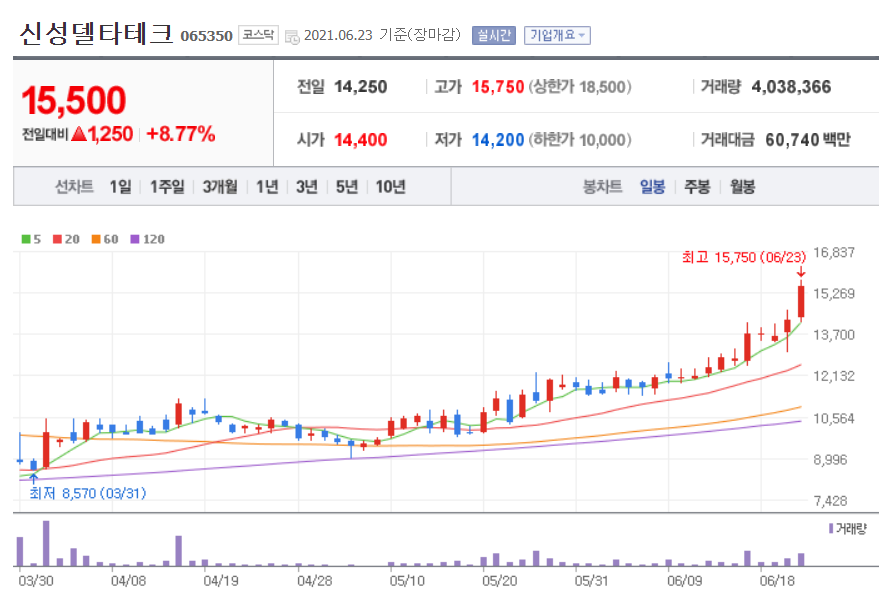Click the 05/10 date axis label
Screen dimensions: 879x598
tap(407, 581)
